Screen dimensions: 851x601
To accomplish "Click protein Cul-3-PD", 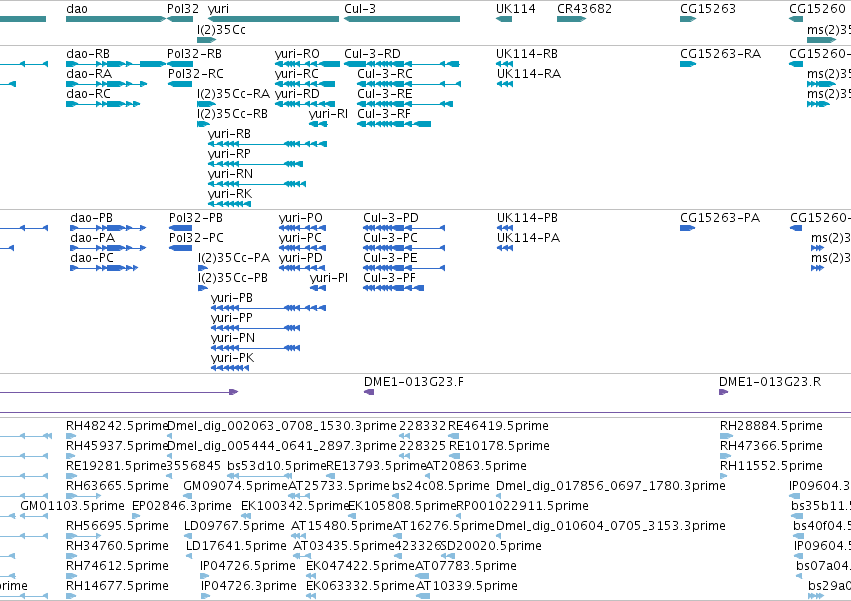I will tap(391, 218).
